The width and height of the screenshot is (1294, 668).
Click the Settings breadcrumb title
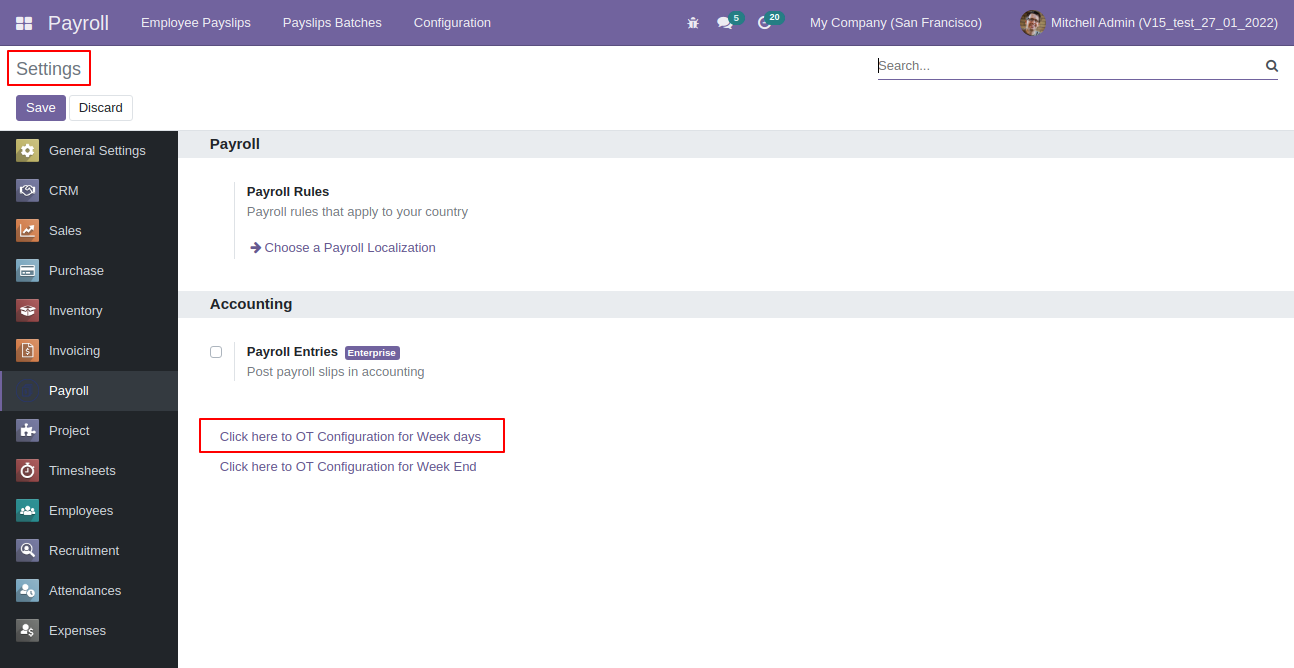(x=48, y=69)
